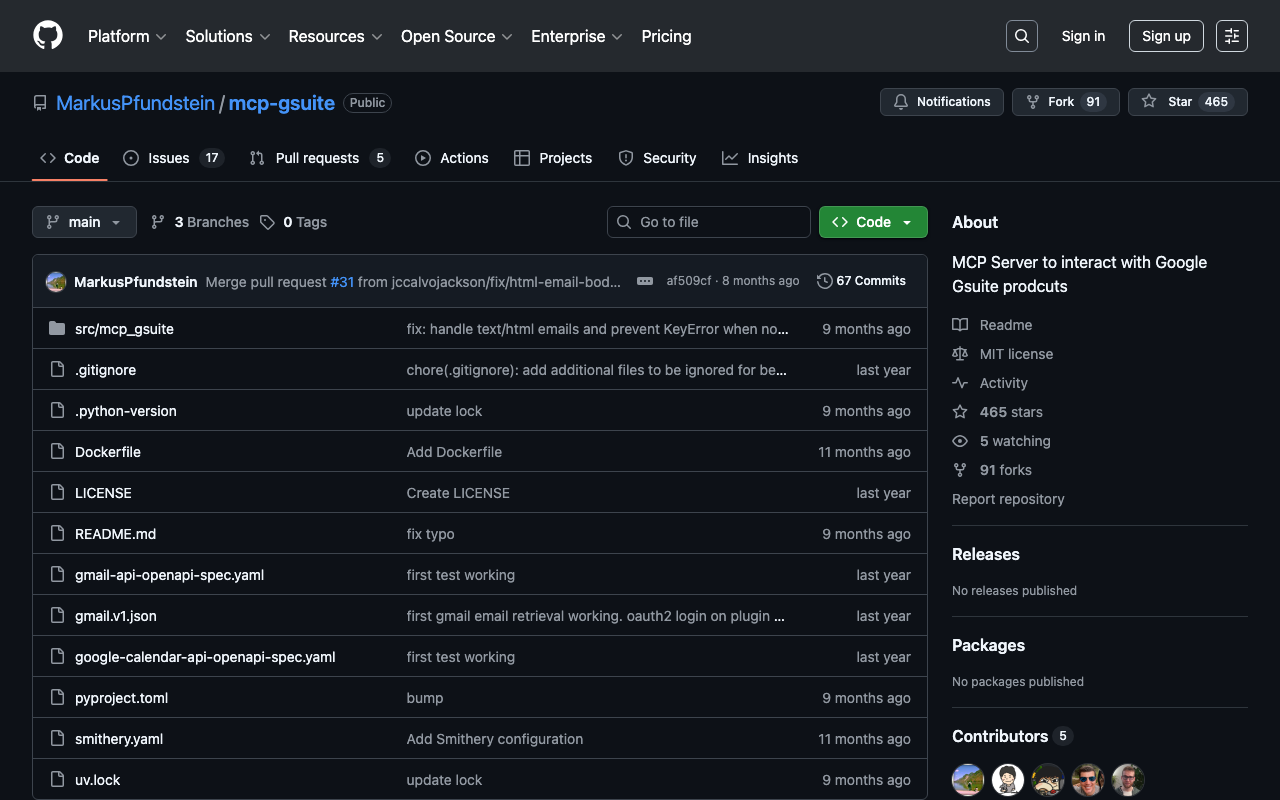This screenshot has width=1280, height=800.
Task: Expand the Platform navigation menu
Action: point(127,36)
